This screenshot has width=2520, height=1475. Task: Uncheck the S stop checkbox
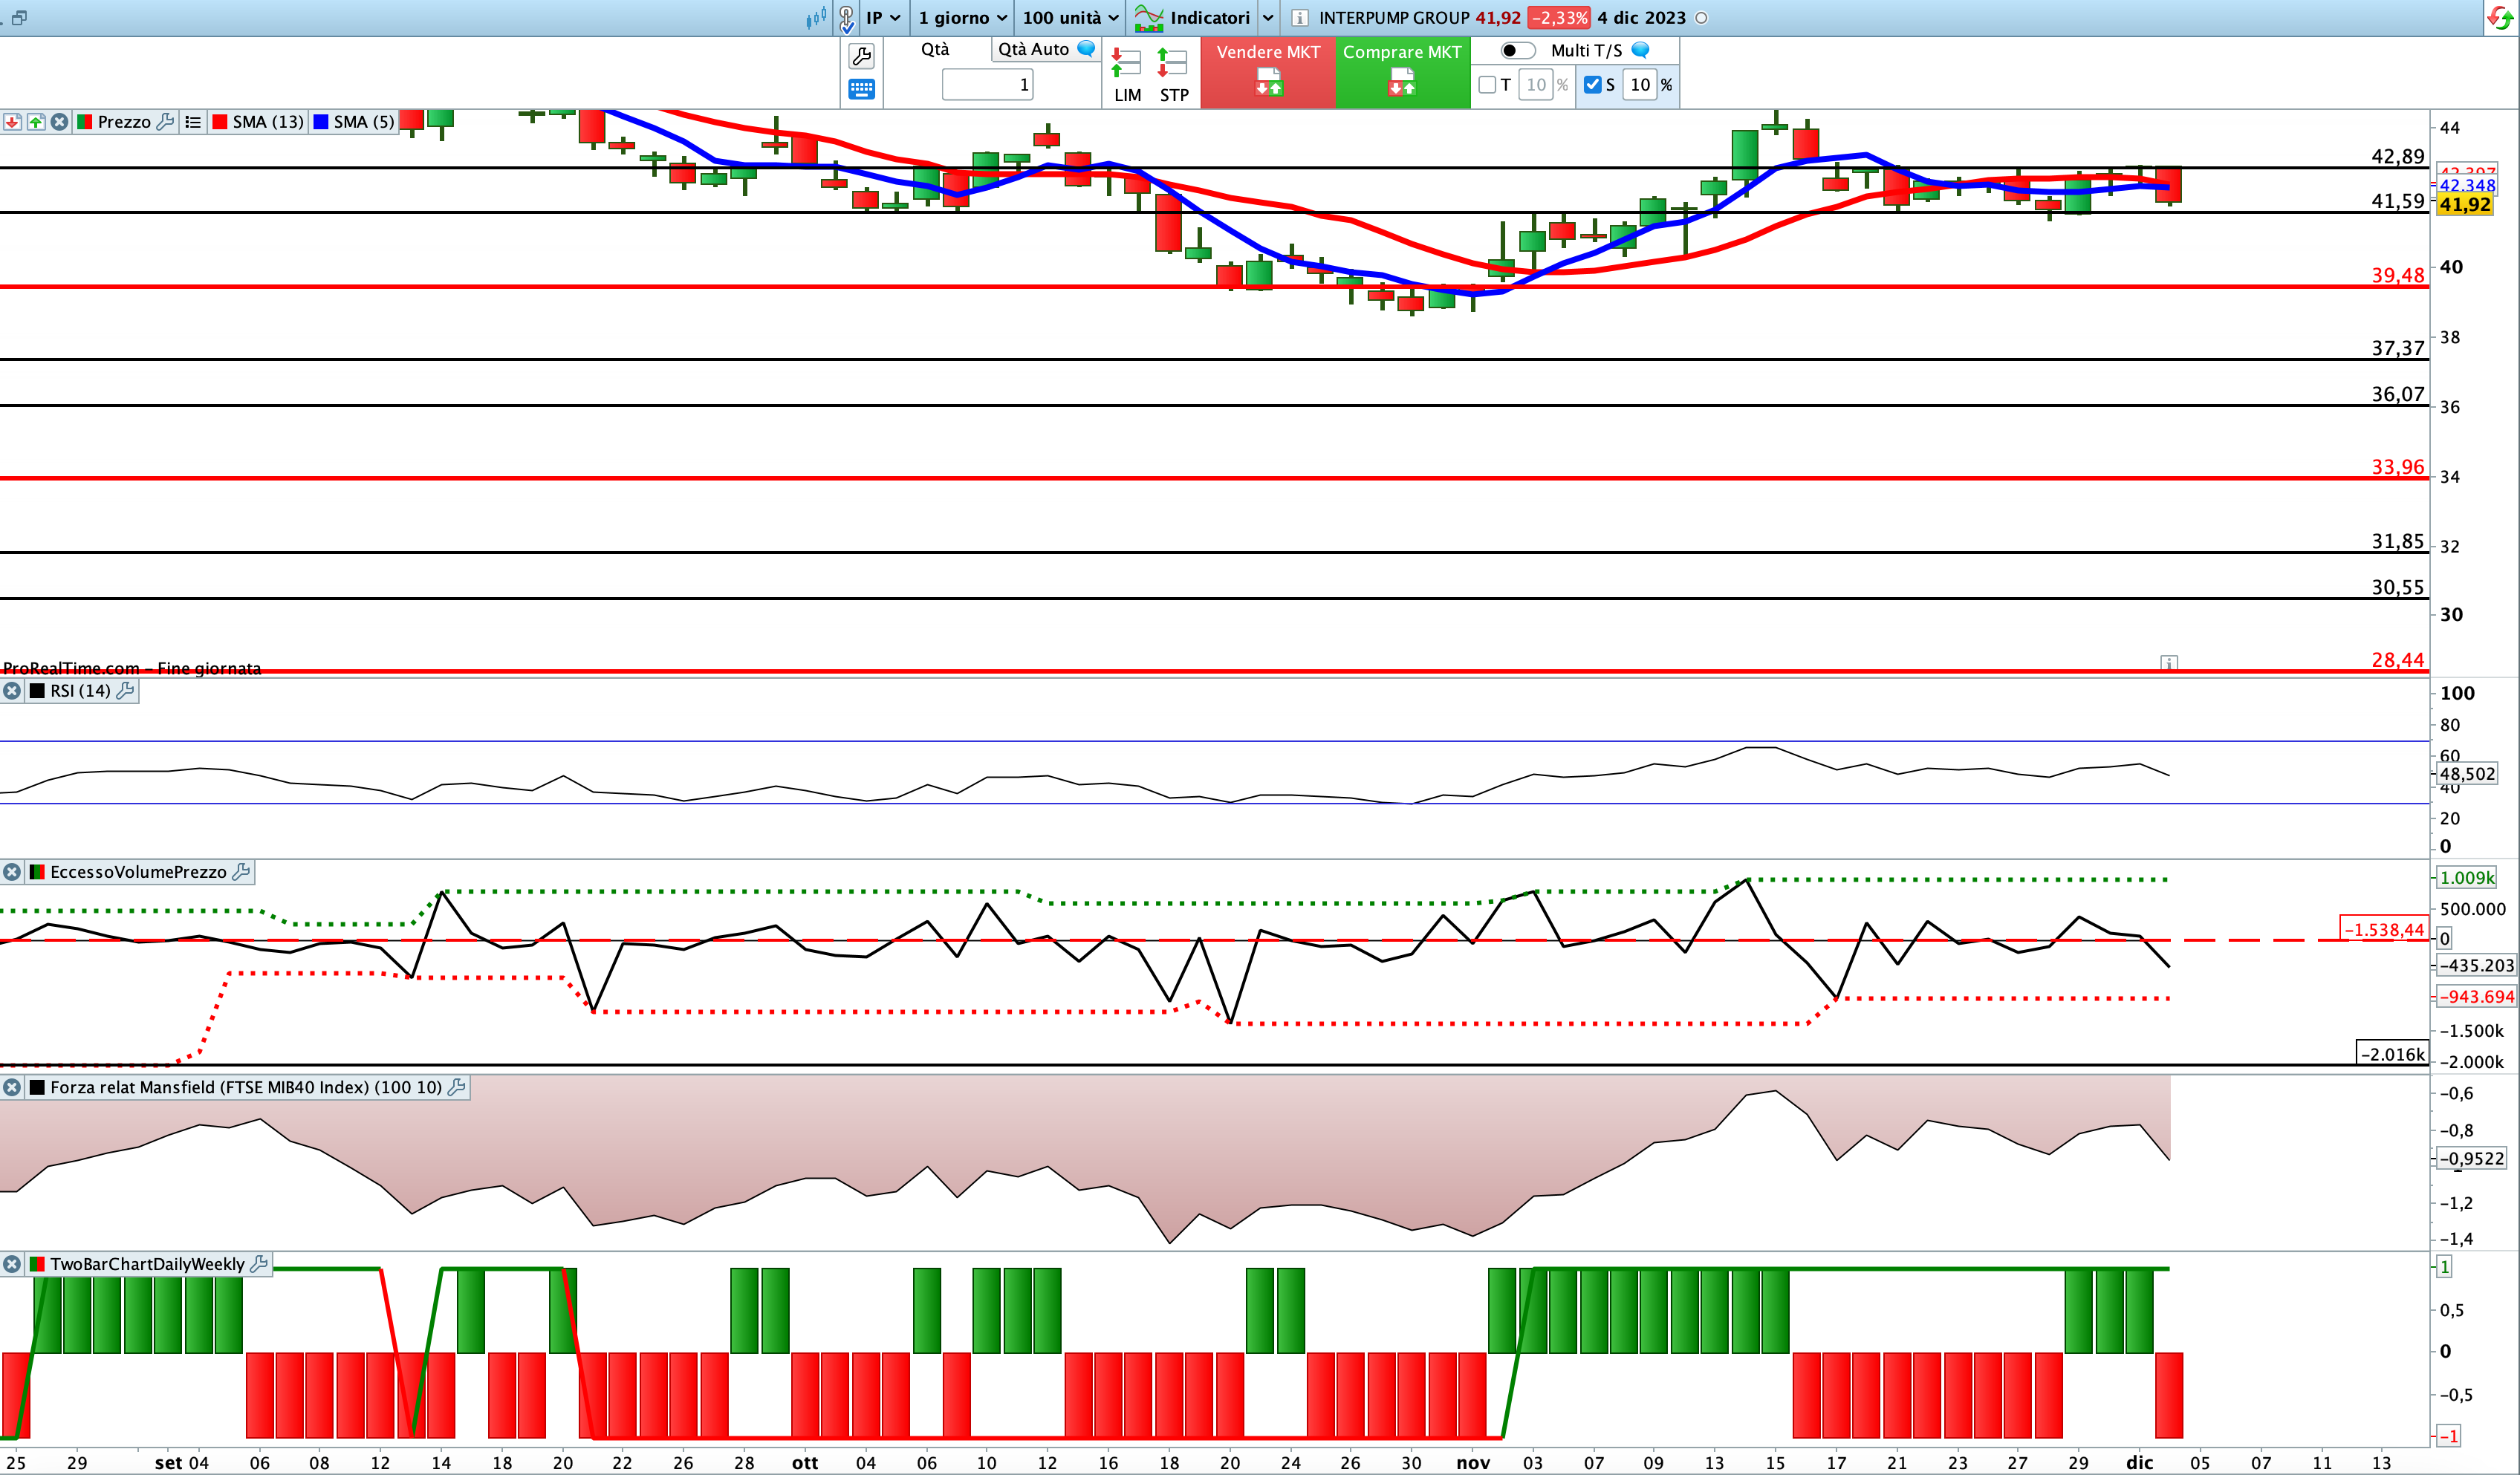(1593, 85)
